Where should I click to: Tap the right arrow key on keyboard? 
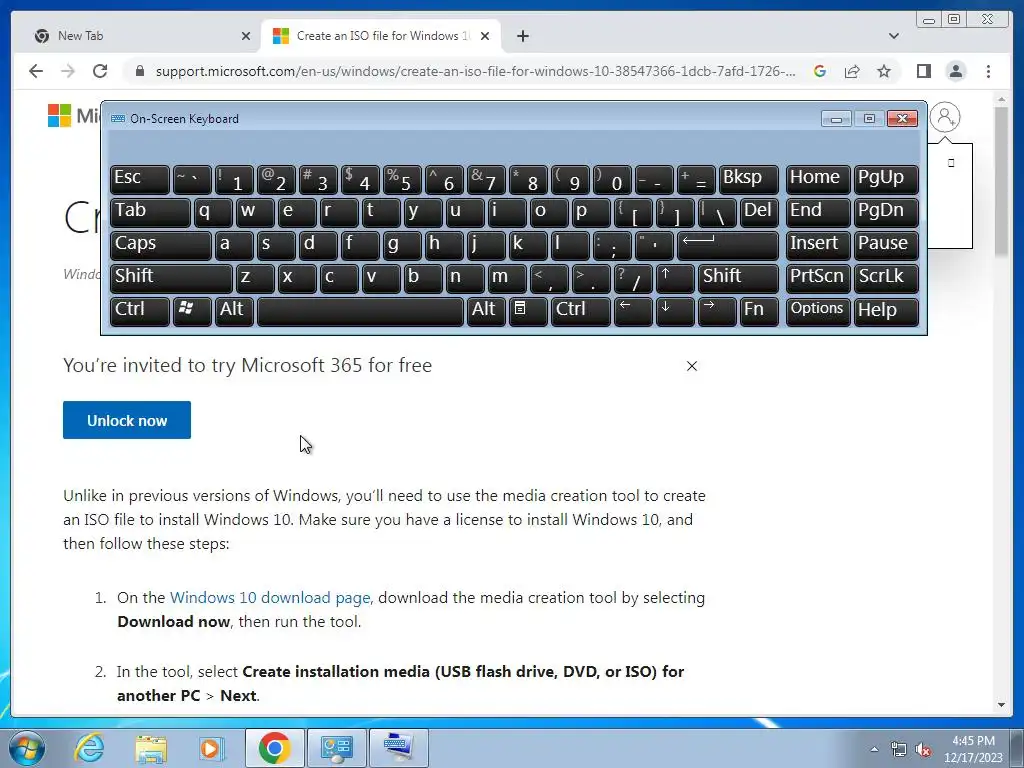717,312
